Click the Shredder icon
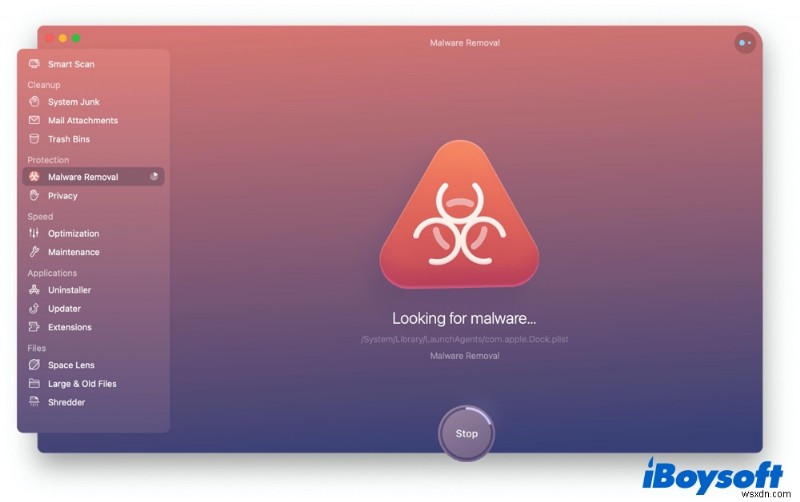Image resolution: width=800 pixels, height=502 pixels. [x=34, y=402]
